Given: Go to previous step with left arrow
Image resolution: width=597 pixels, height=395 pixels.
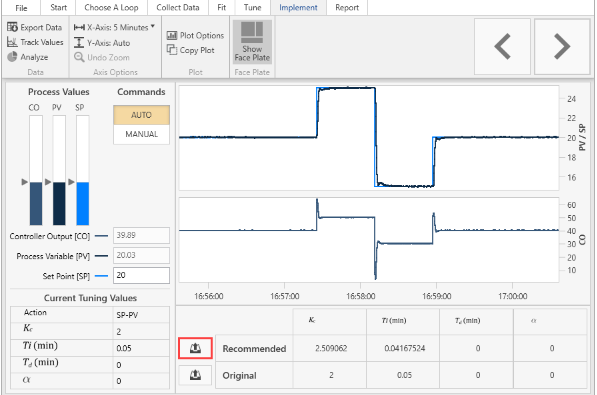Looking at the screenshot, I should click(x=502, y=46).
